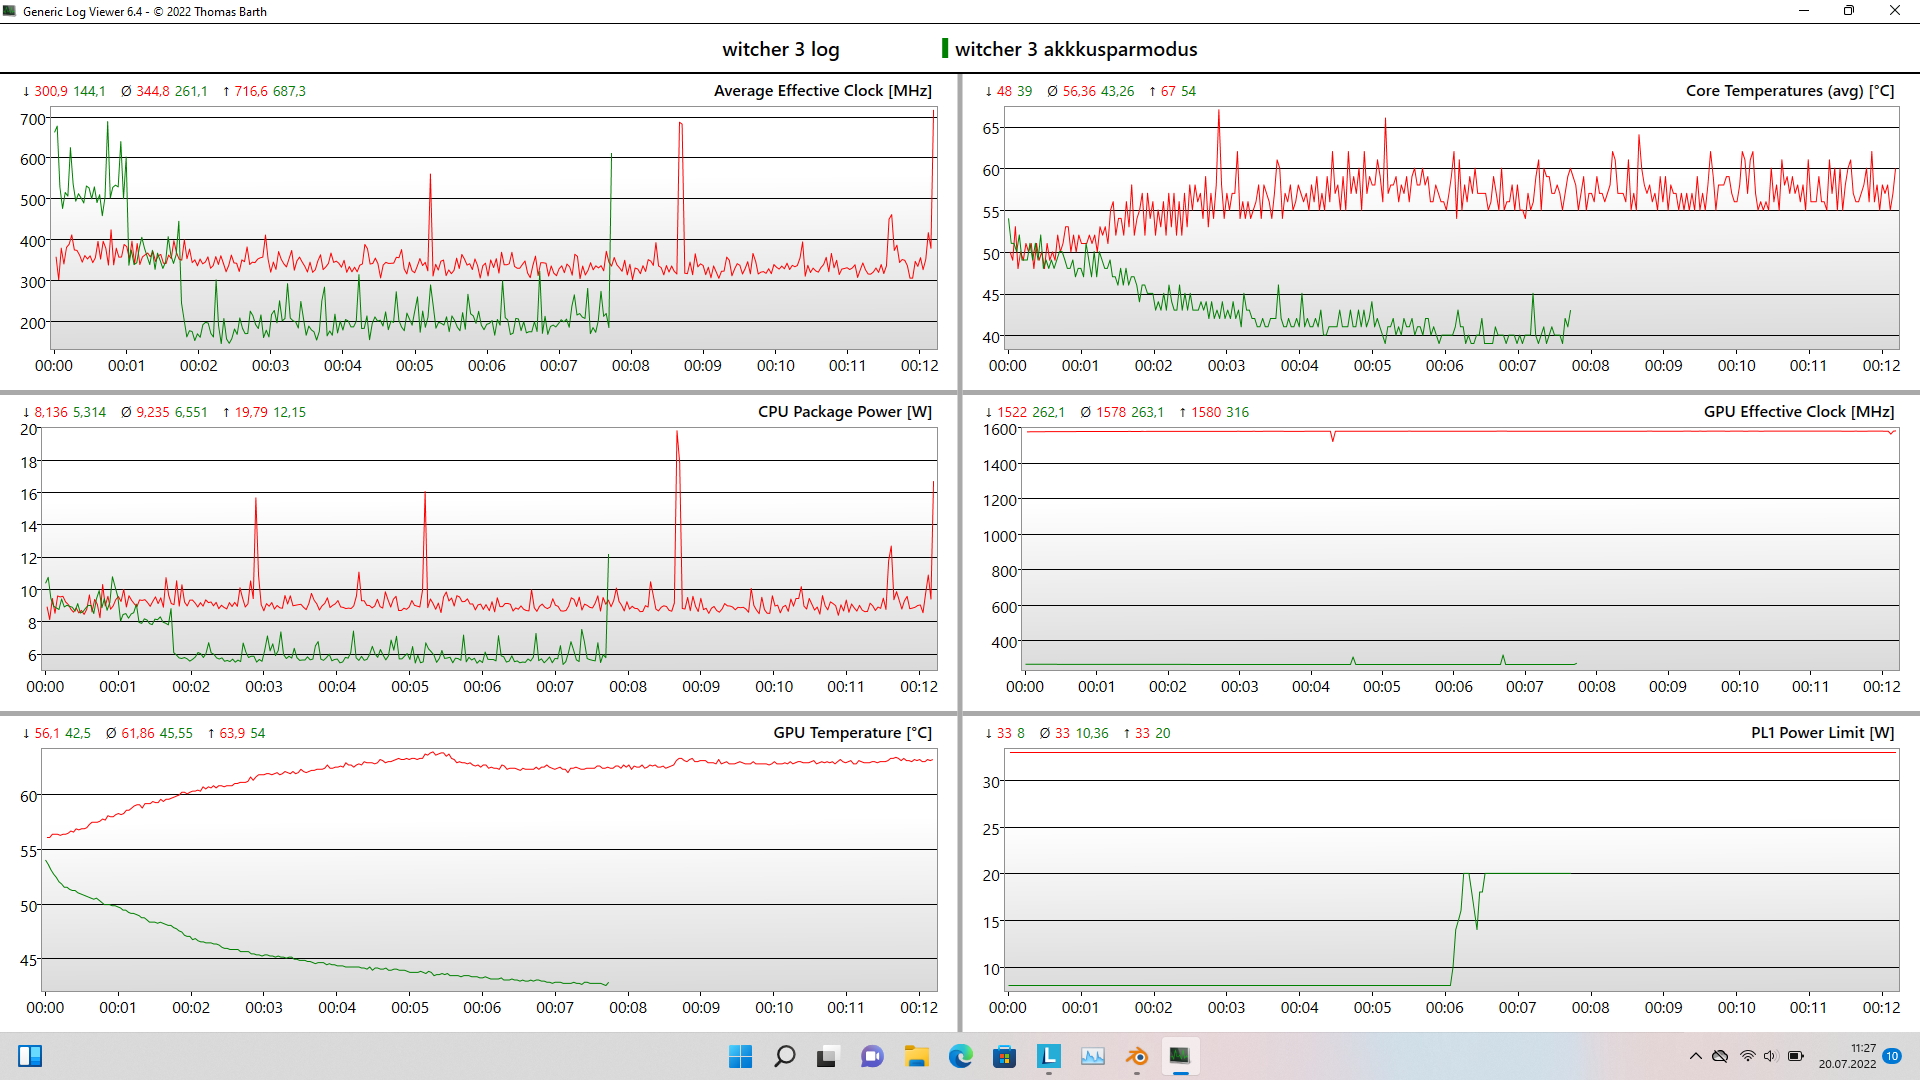Open Microsoft Store from taskbar

tap(1005, 1056)
